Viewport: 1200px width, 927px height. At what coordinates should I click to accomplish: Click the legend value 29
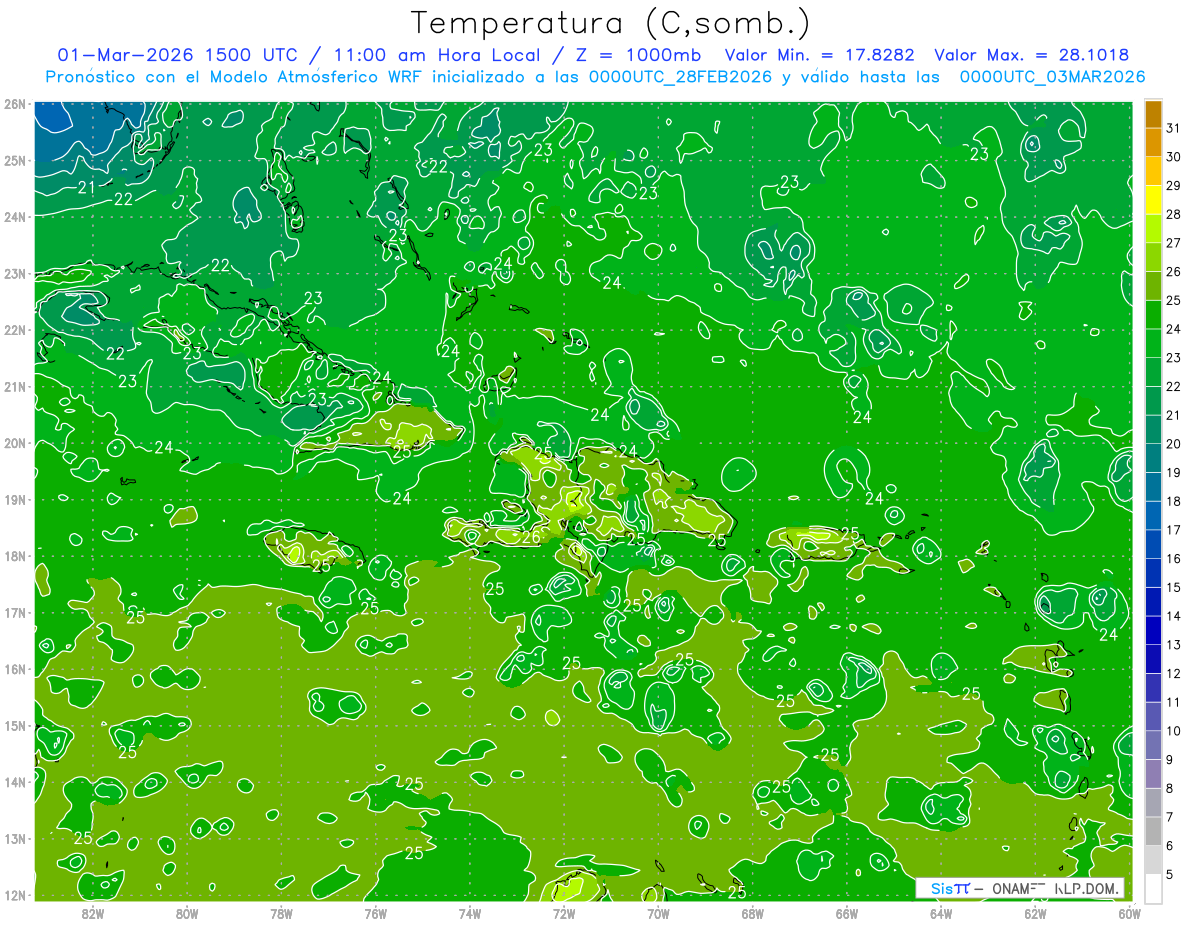point(1173,186)
